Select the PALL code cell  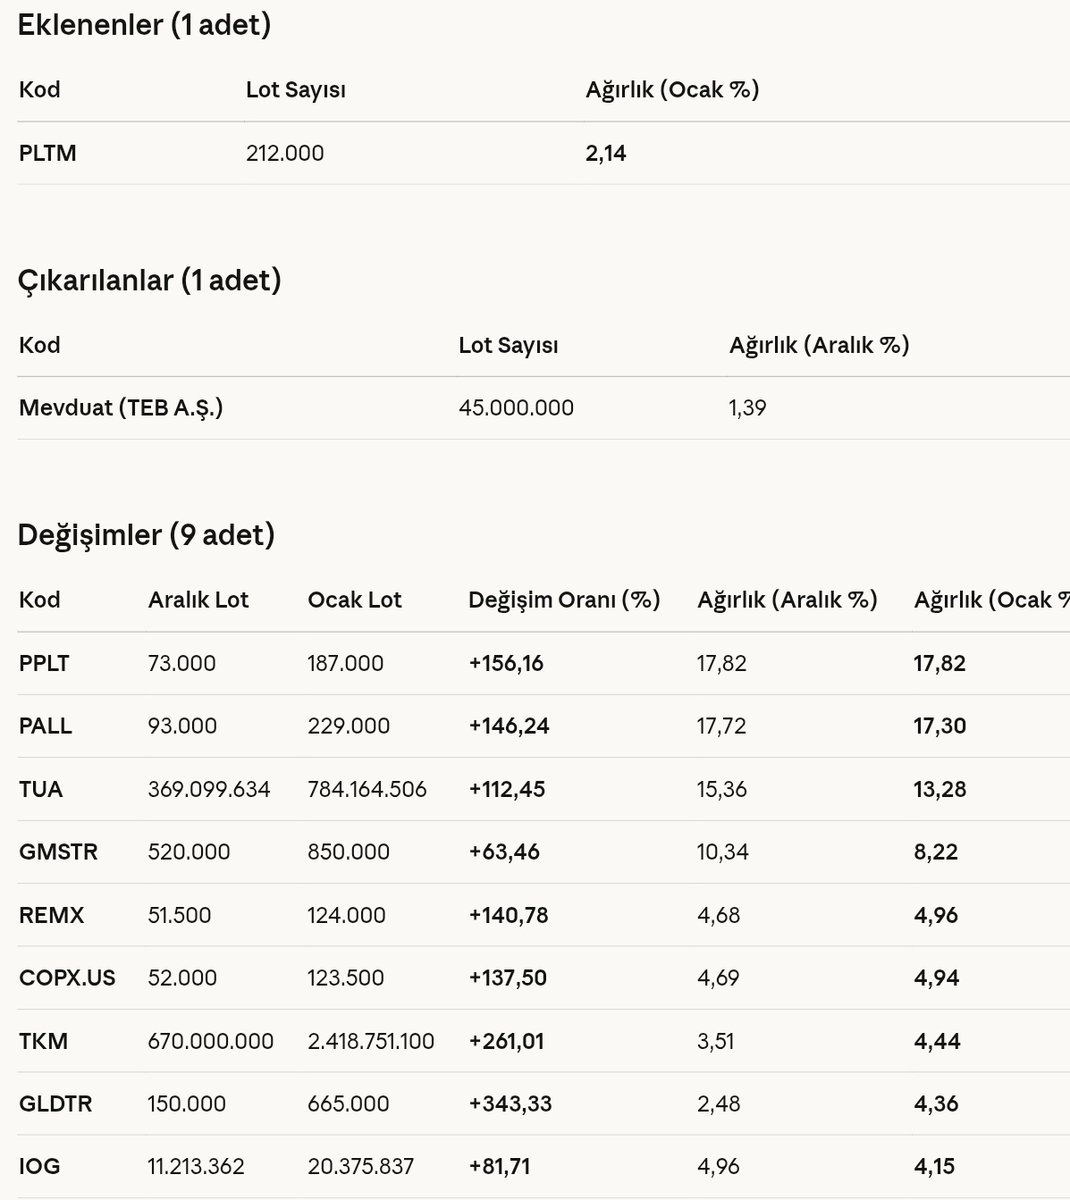tap(45, 726)
